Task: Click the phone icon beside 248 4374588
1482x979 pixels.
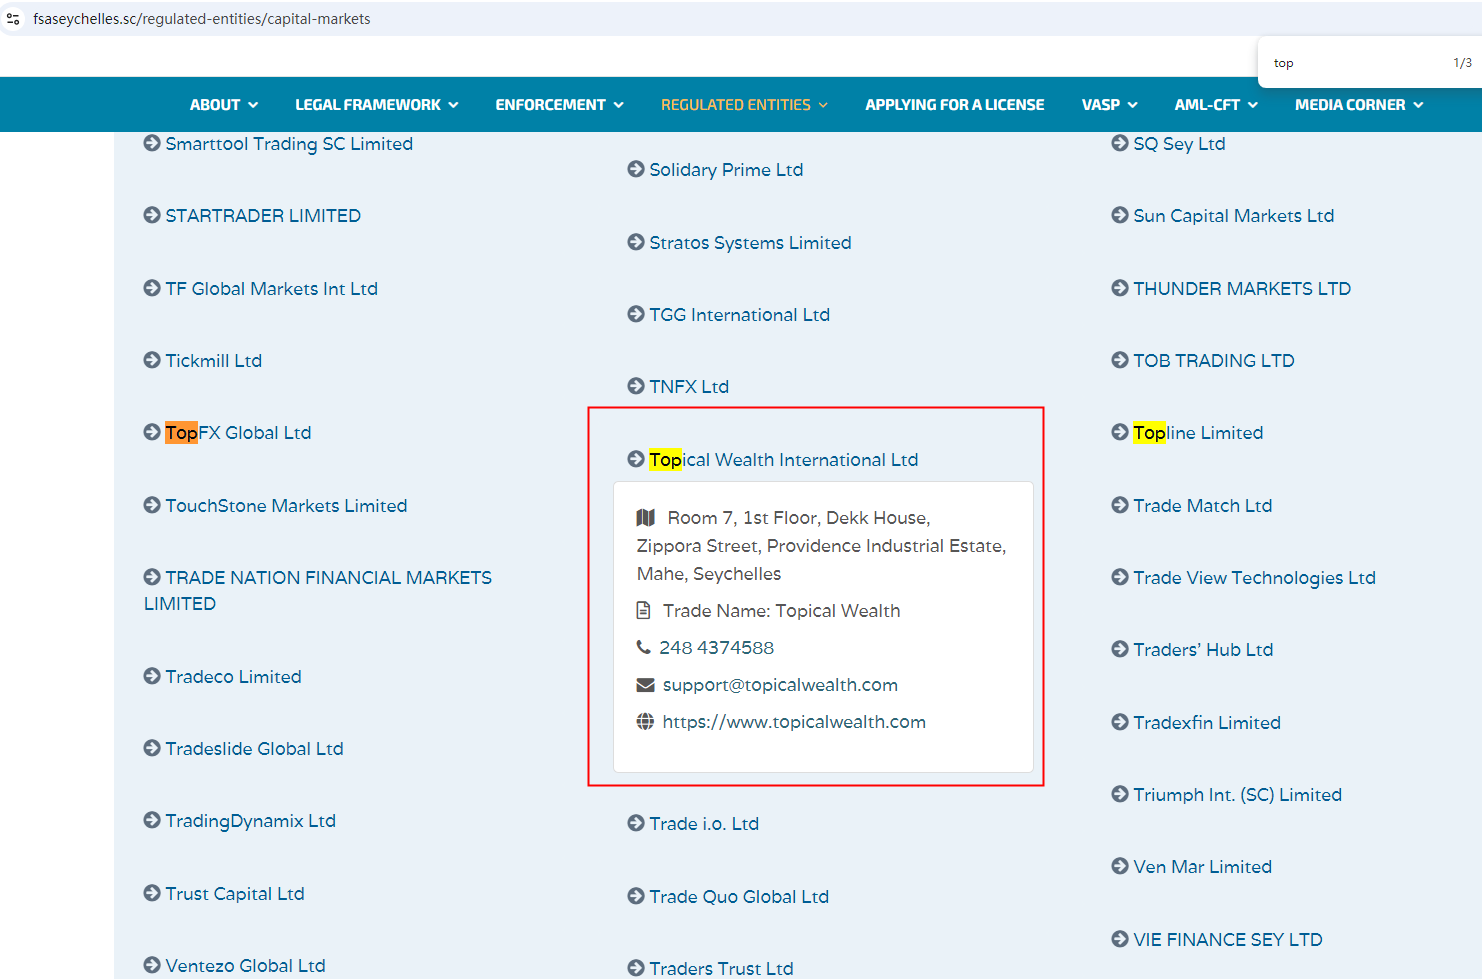Action: tap(644, 648)
